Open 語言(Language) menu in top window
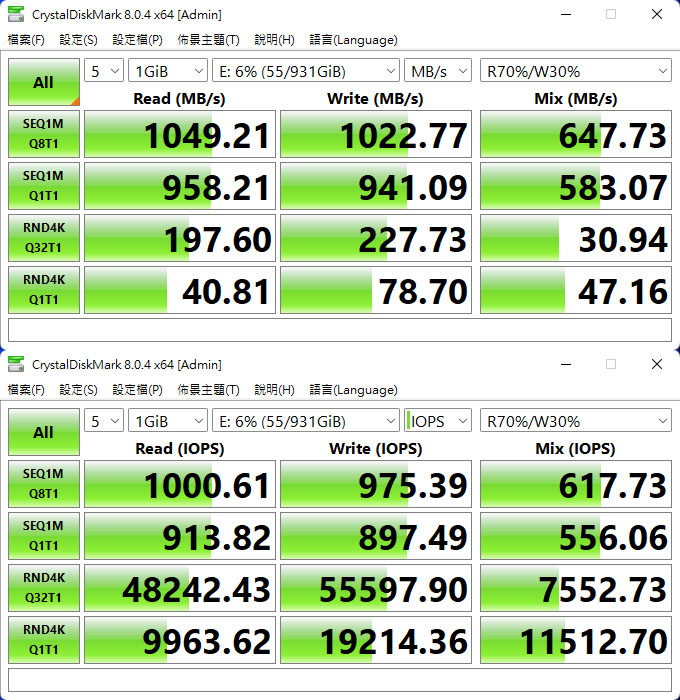Image resolution: width=680 pixels, height=700 pixels. (x=353, y=40)
